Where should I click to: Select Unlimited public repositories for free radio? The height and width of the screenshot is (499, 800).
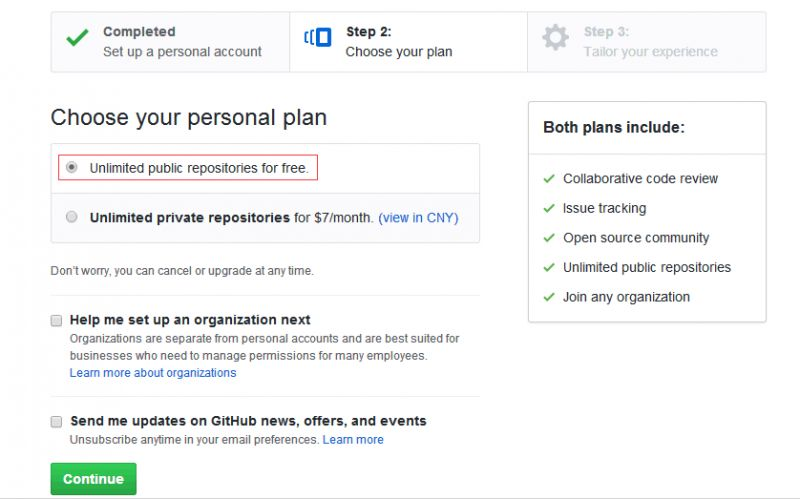coord(71,167)
